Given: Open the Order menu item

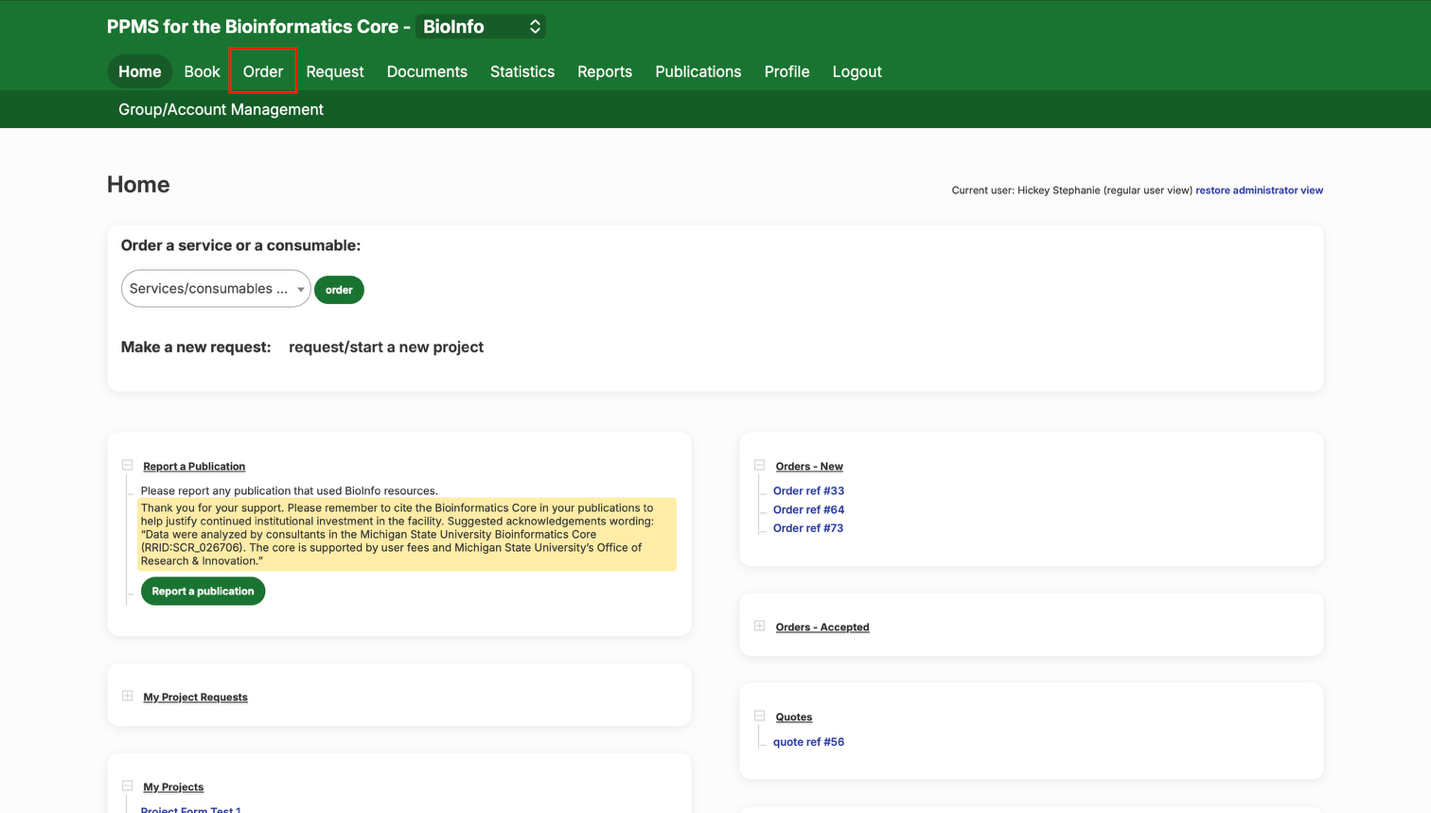Looking at the screenshot, I should coord(263,72).
